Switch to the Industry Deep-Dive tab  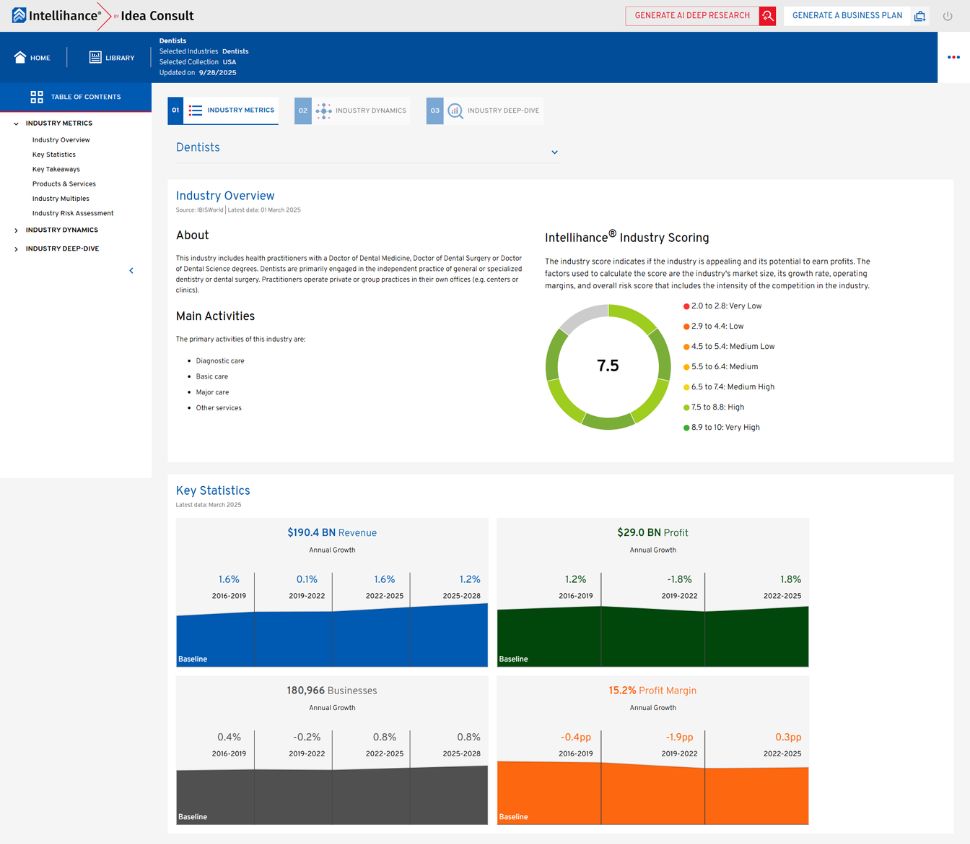tap(485, 110)
